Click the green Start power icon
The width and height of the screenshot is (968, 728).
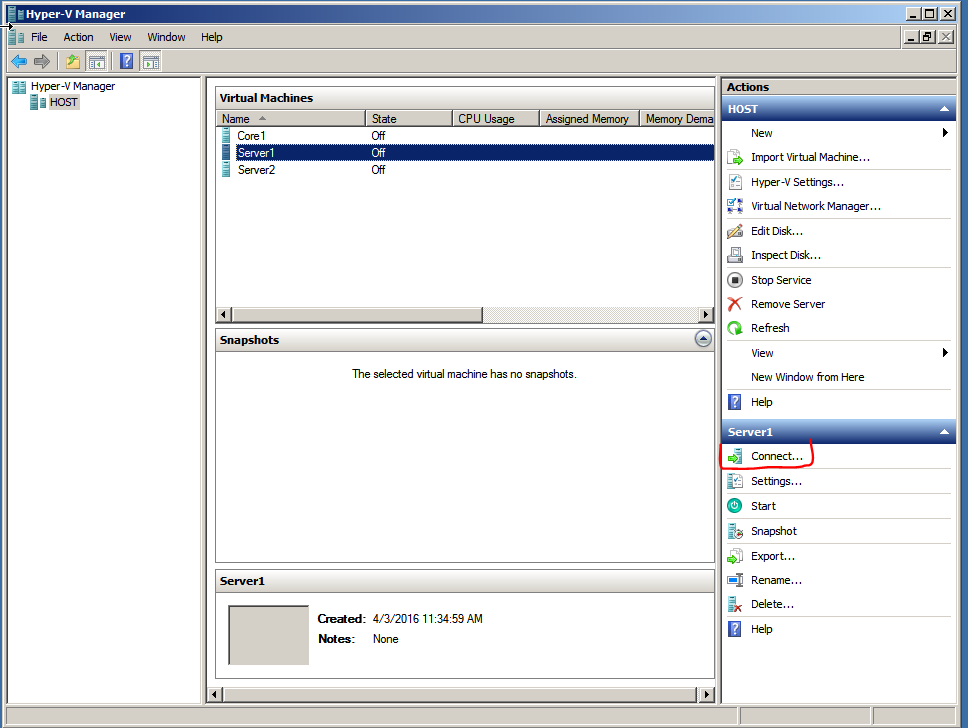735,506
